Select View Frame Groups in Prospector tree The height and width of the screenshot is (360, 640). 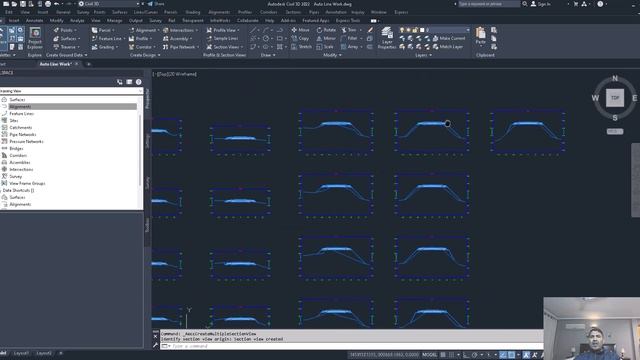coord(27,183)
